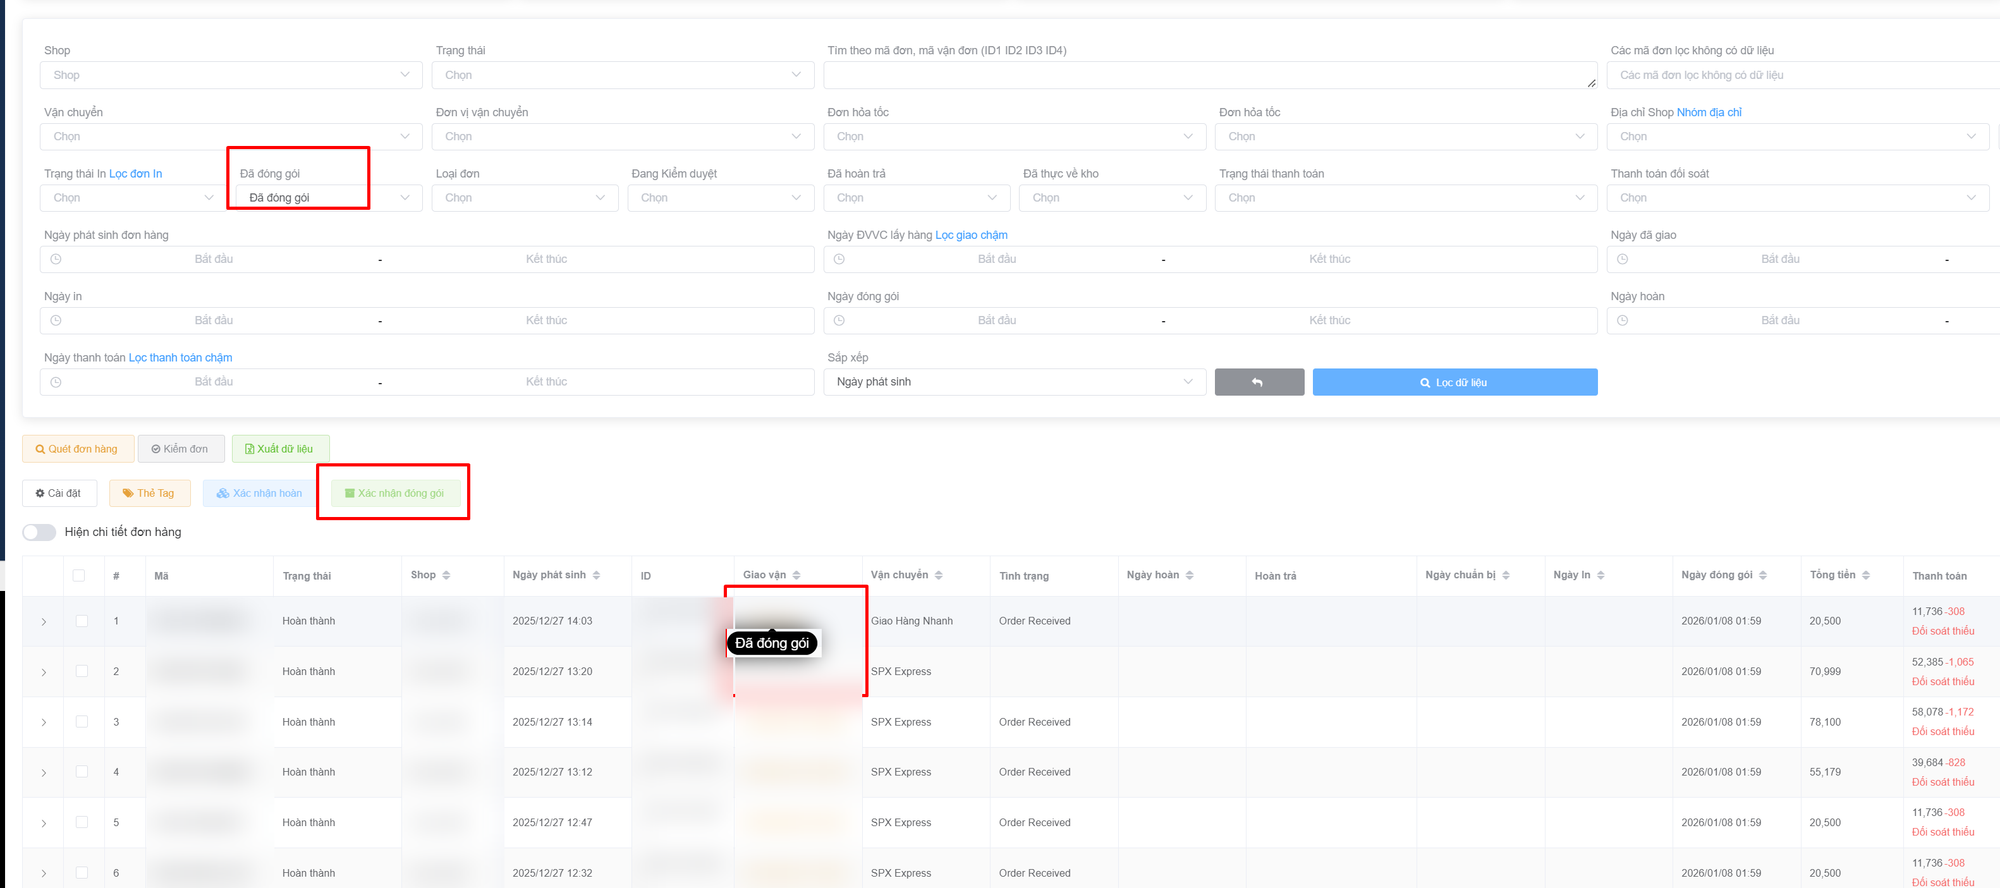Sort Ngày đóng gói column arrows

pos(1762,575)
